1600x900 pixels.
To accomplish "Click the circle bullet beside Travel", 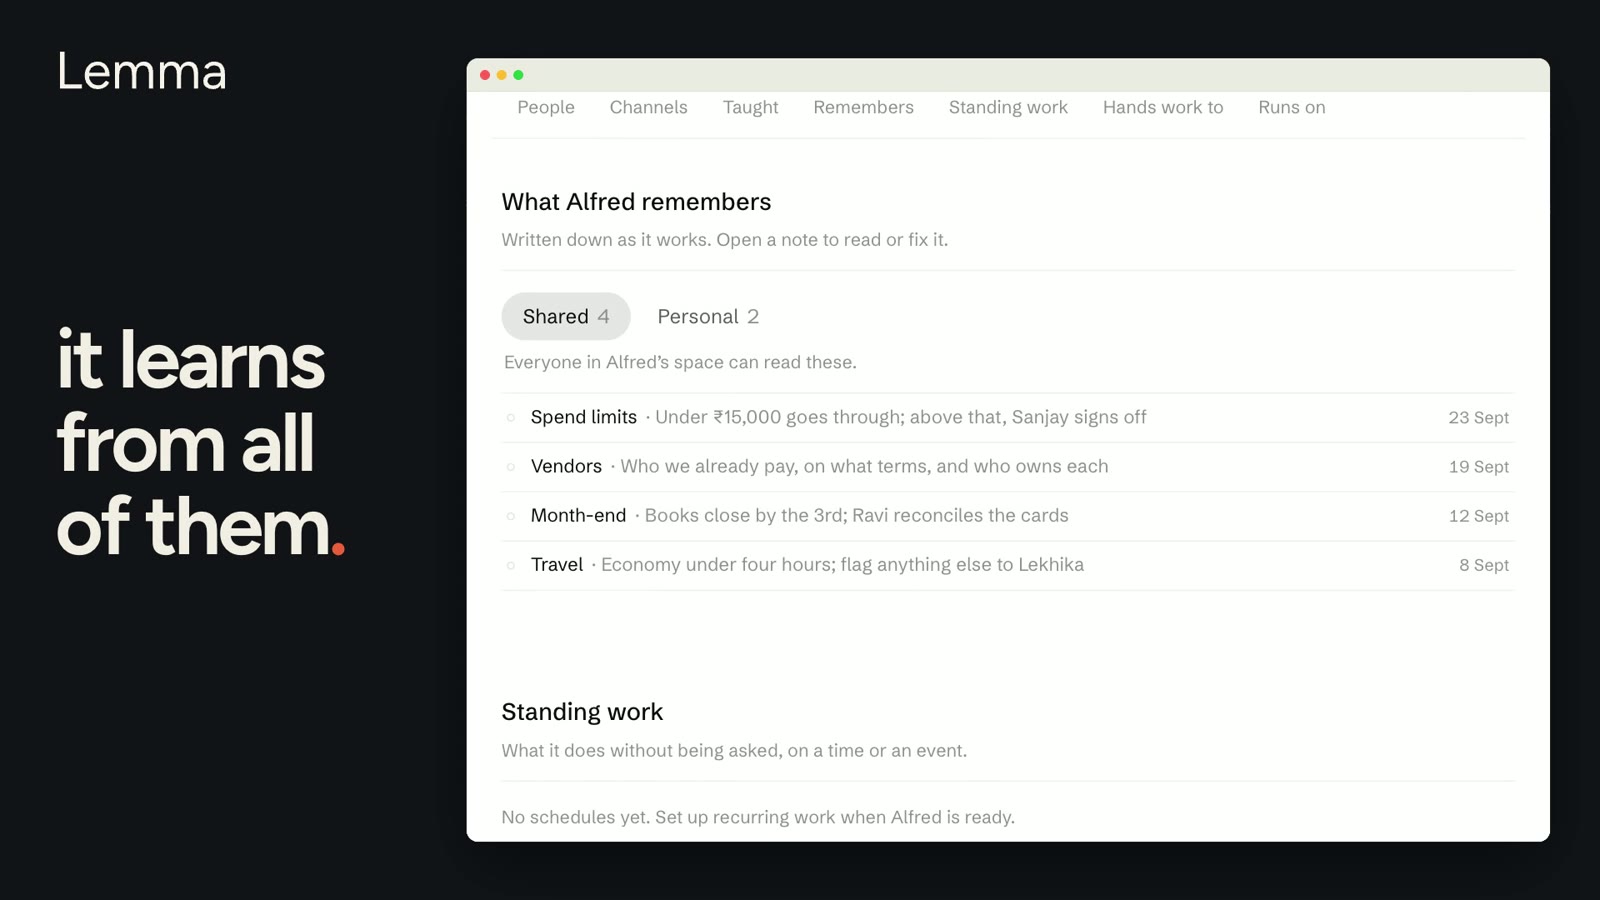I will (511, 565).
